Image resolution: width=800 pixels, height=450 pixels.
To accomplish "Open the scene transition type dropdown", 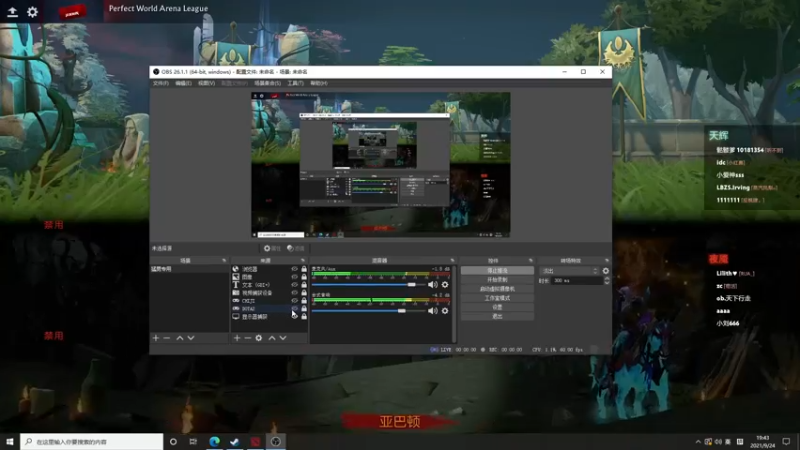I will tap(569, 271).
